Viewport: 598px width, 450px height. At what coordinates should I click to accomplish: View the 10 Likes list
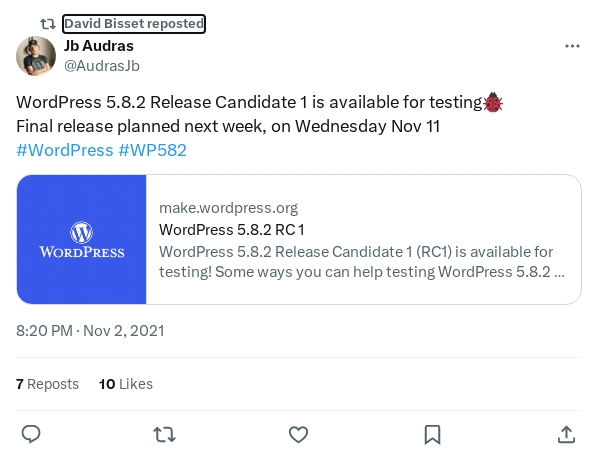[126, 384]
